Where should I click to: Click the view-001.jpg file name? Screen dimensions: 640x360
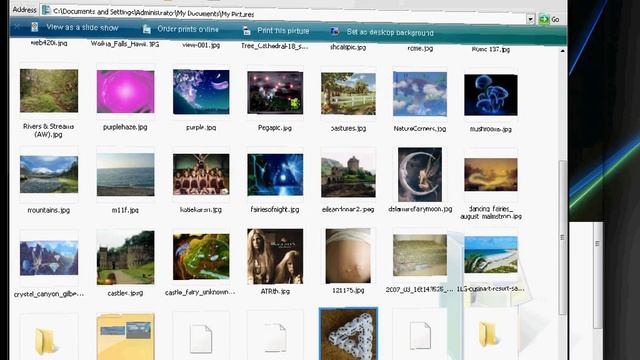pos(201,45)
